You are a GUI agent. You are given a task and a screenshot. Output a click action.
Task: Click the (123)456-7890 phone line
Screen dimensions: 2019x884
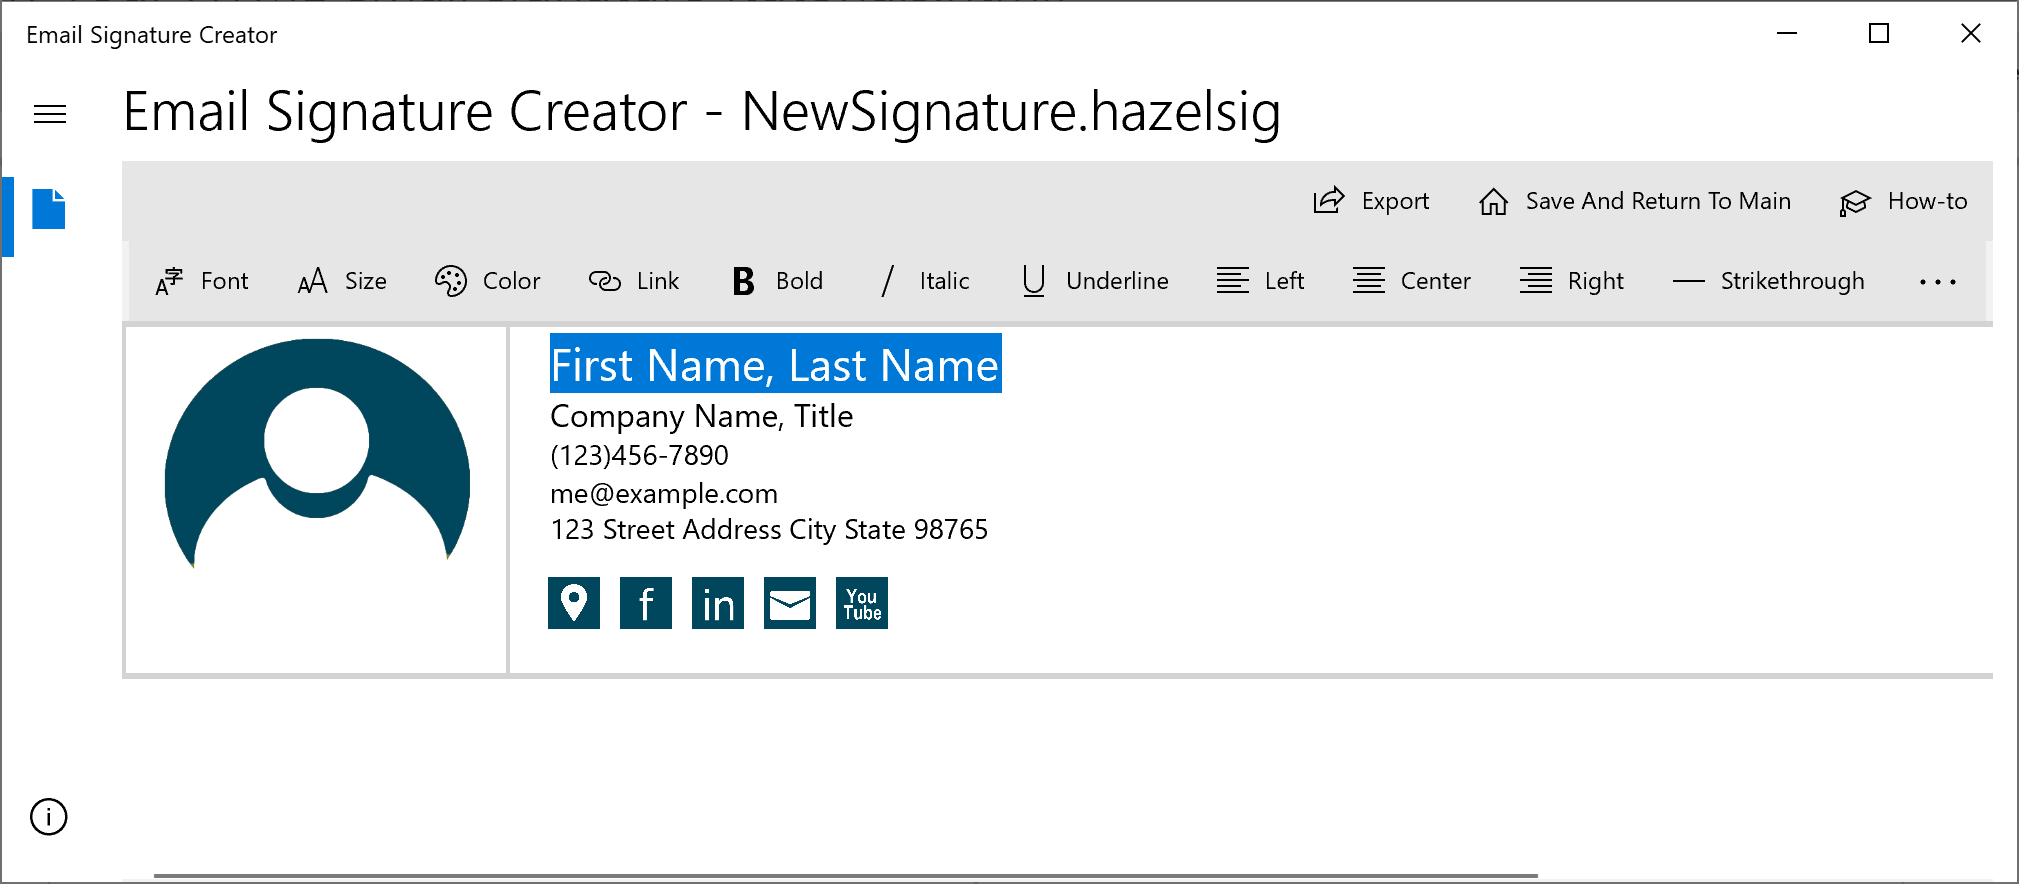[x=639, y=455]
